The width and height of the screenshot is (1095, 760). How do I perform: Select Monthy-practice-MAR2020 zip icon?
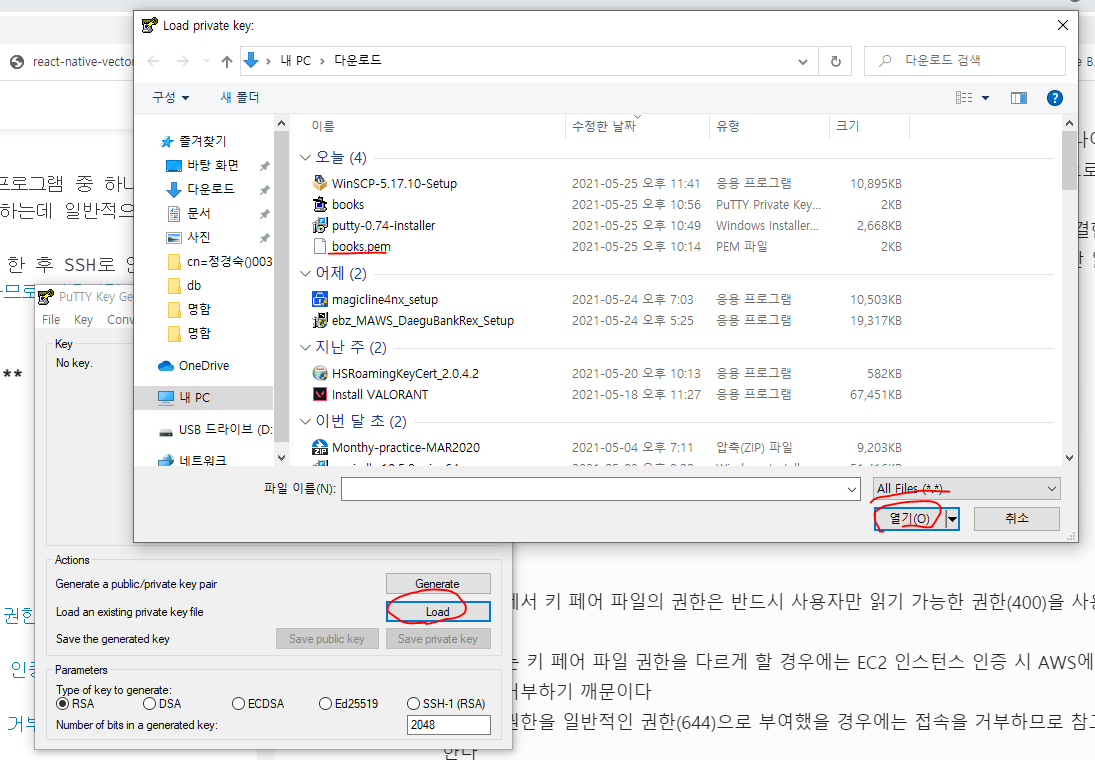(x=320, y=447)
